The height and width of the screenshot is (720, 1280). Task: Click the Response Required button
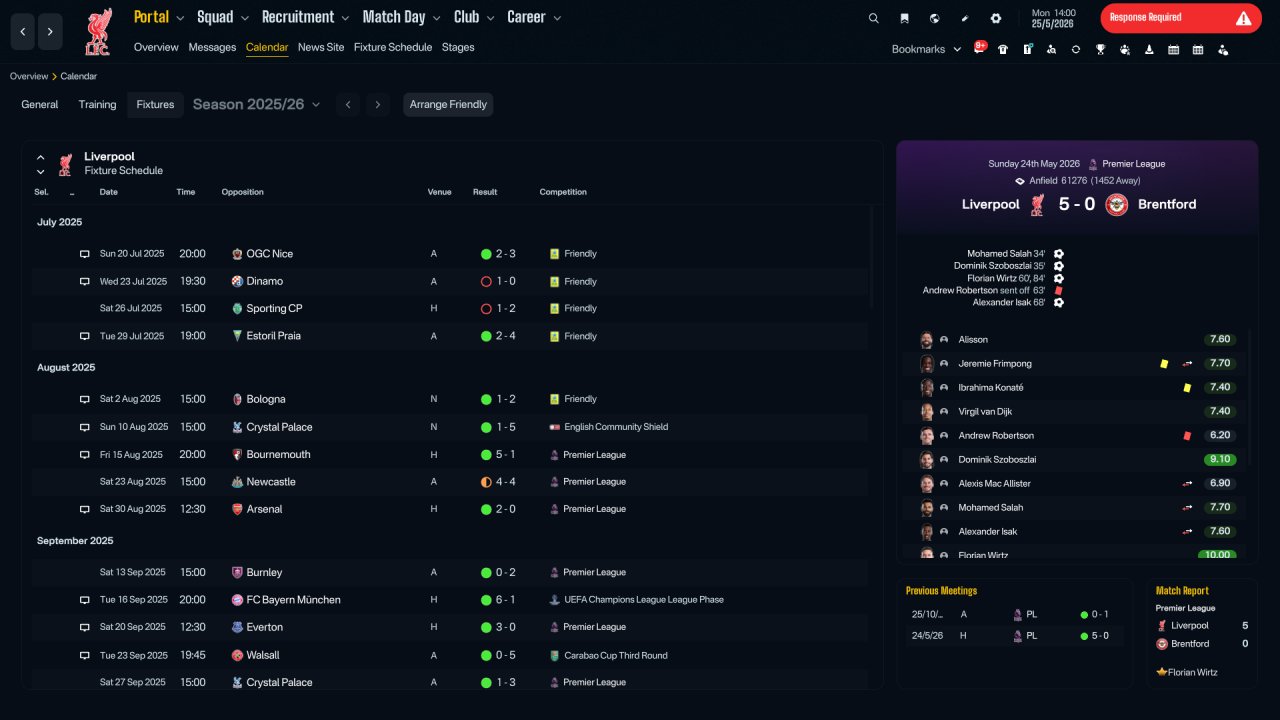coord(1181,18)
